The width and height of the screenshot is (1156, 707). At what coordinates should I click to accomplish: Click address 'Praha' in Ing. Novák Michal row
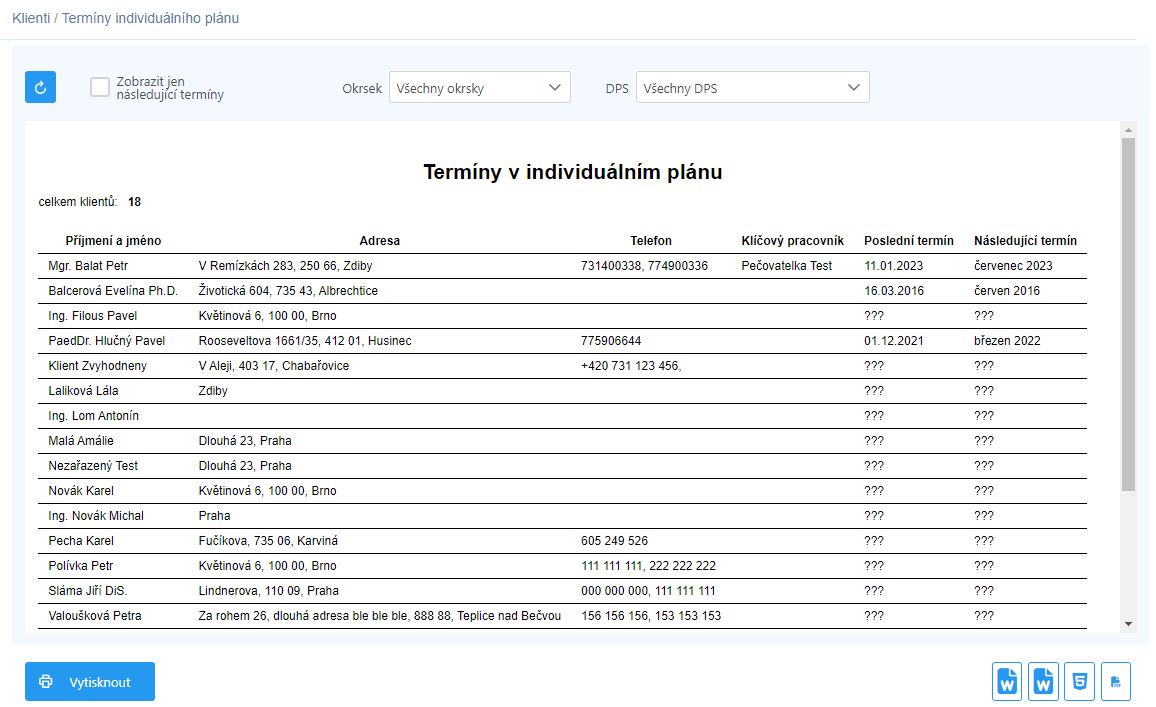(215, 516)
